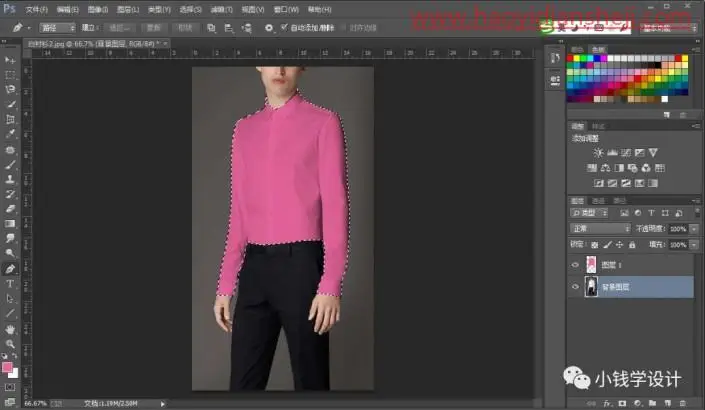Select the Move tool
Screen dimensions: 705x410
pyautogui.click(x=10, y=60)
